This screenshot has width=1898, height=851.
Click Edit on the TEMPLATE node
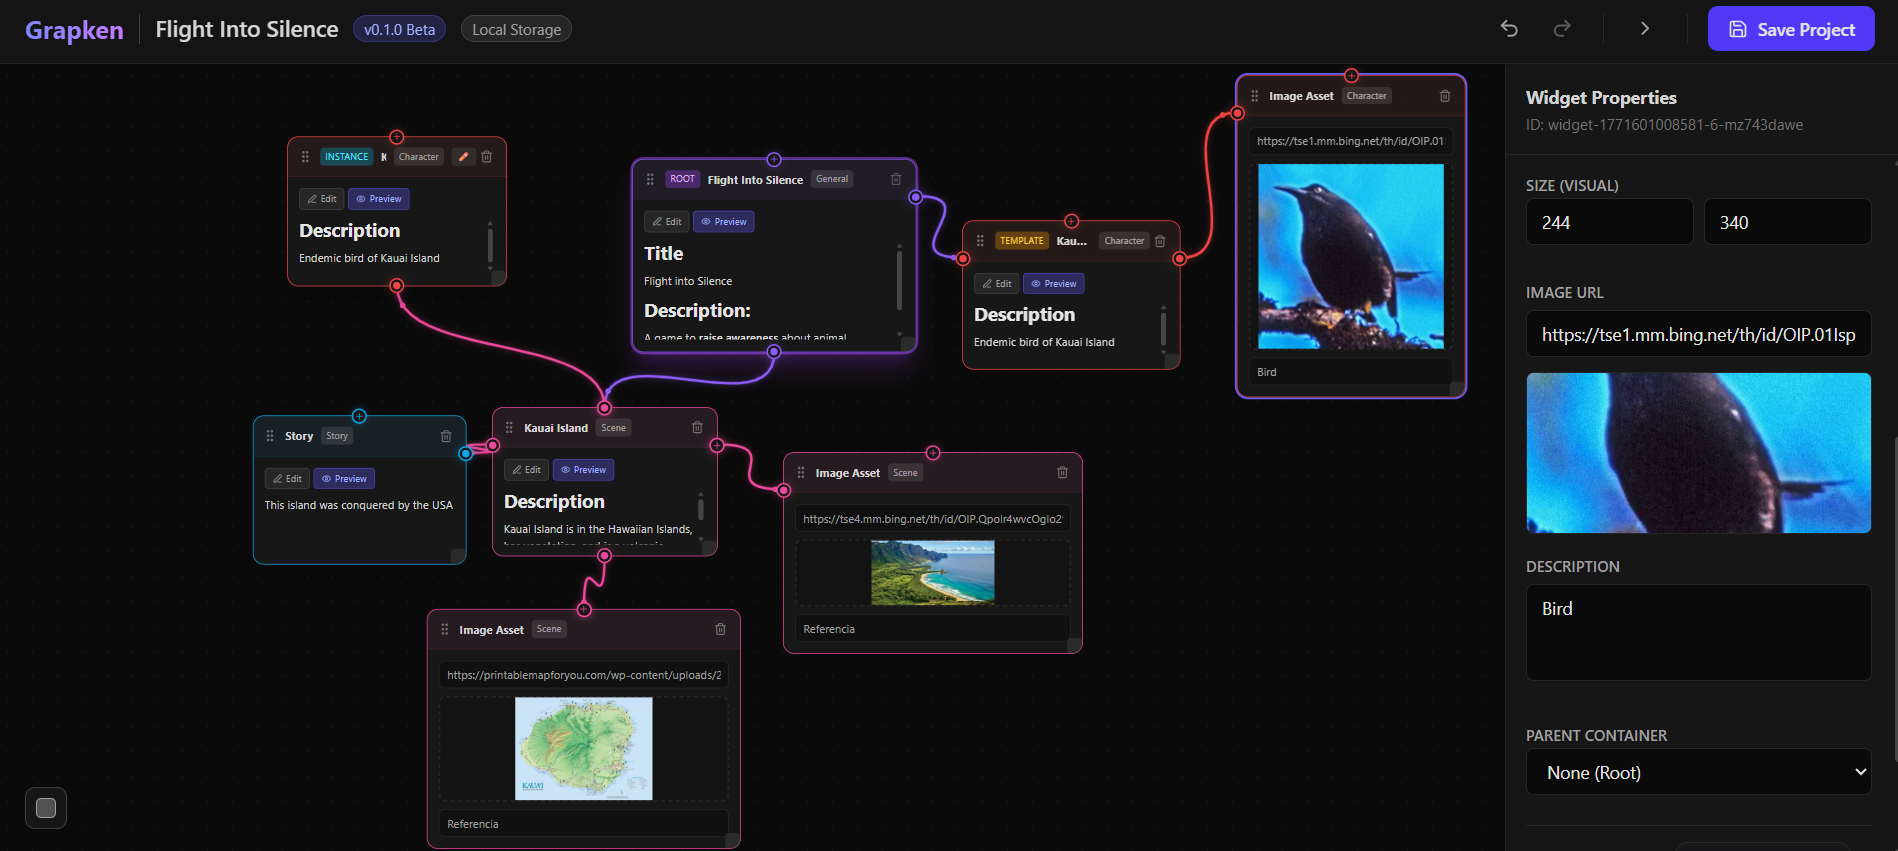pyautogui.click(x=997, y=284)
